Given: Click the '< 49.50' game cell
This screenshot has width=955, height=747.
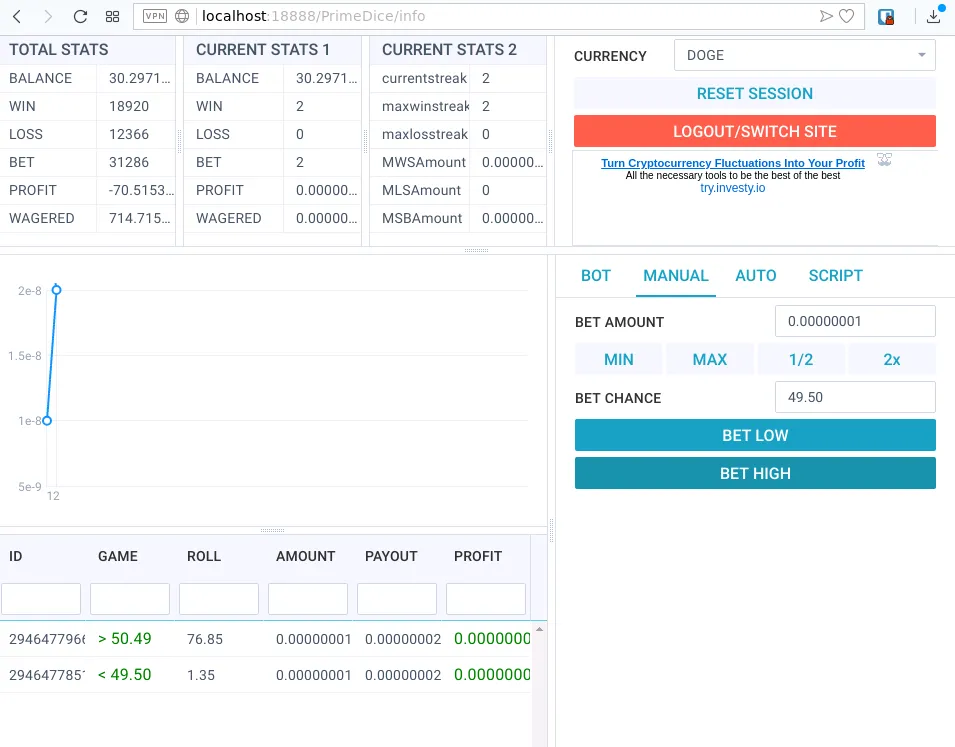Looking at the screenshot, I should [x=124, y=674].
